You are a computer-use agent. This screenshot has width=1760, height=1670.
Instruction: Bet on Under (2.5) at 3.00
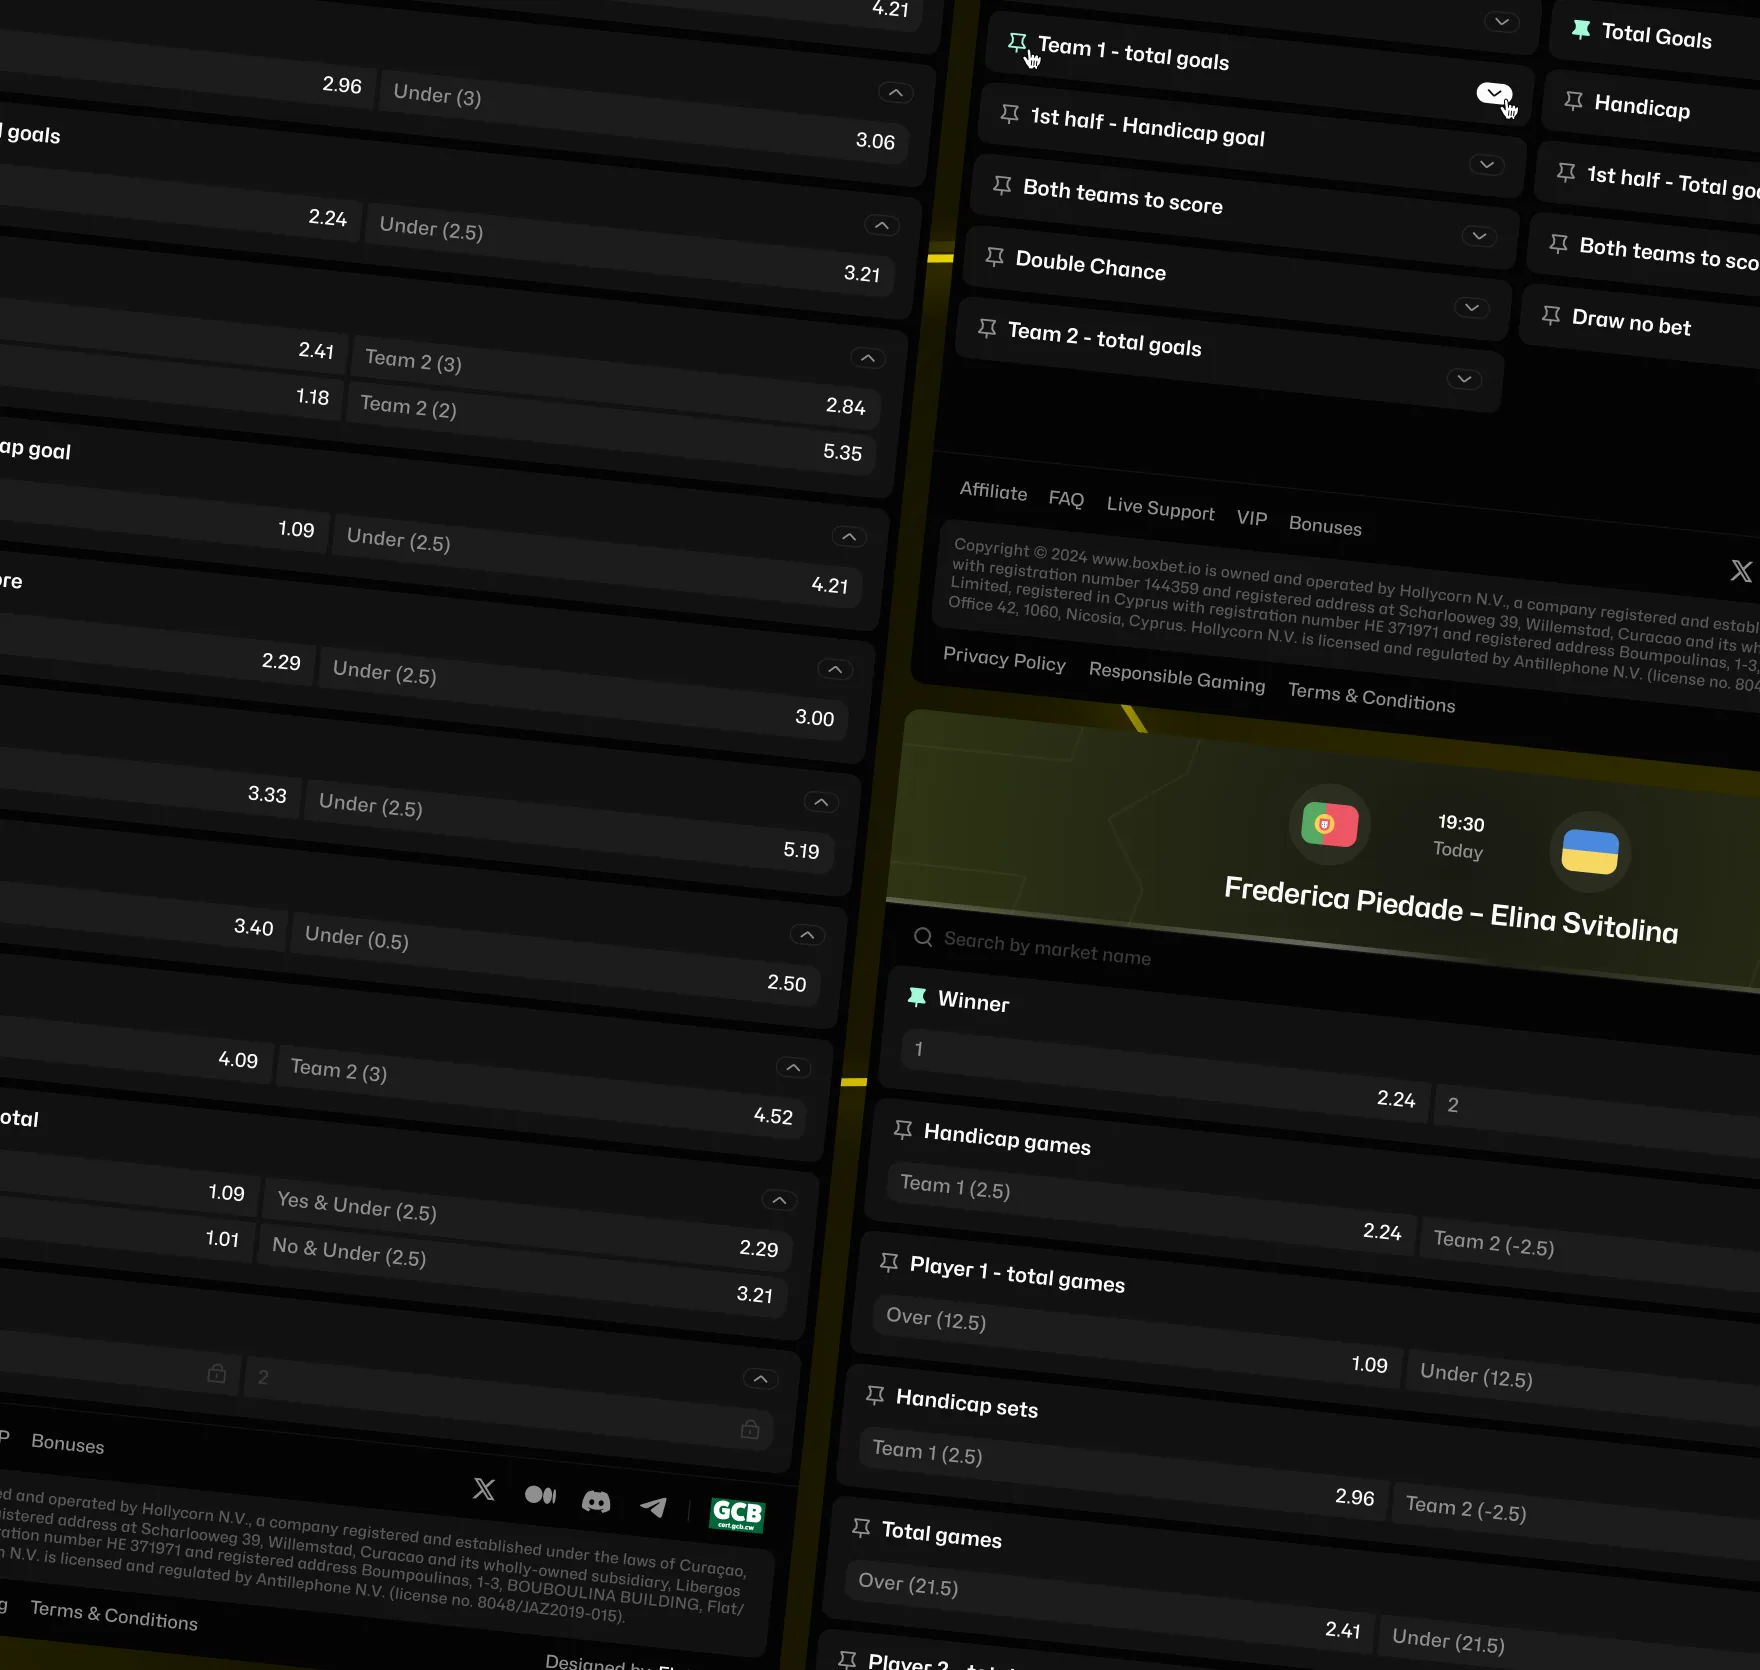(581, 694)
